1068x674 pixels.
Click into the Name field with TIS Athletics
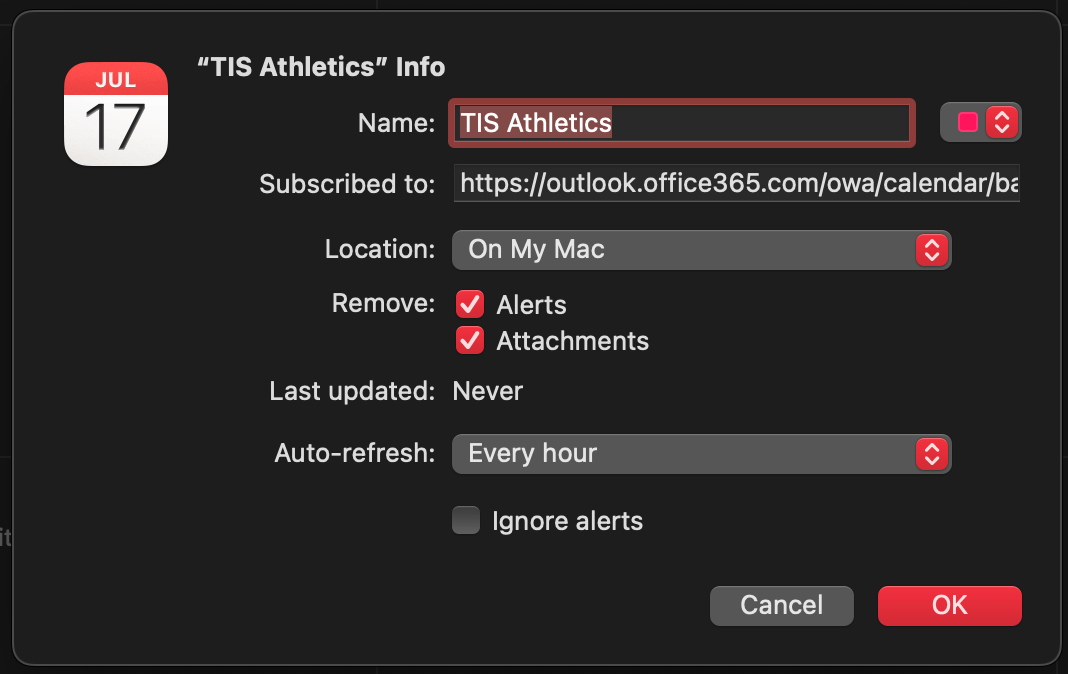[x=680, y=123]
